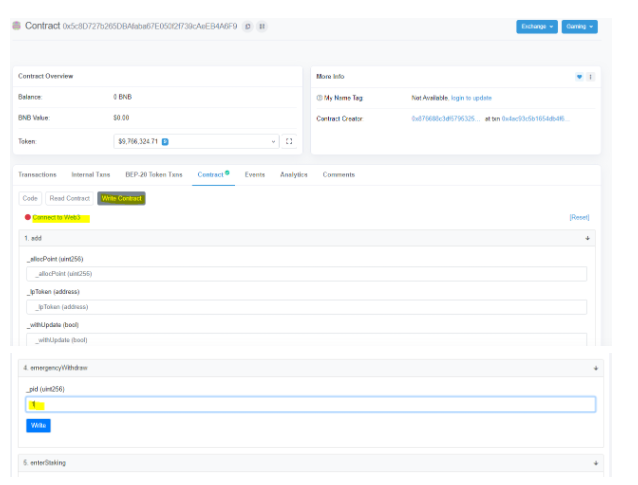The height and width of the screenshot is (485, 638).
Task: Click the Contract Overview heading
Action: point(46,76)
